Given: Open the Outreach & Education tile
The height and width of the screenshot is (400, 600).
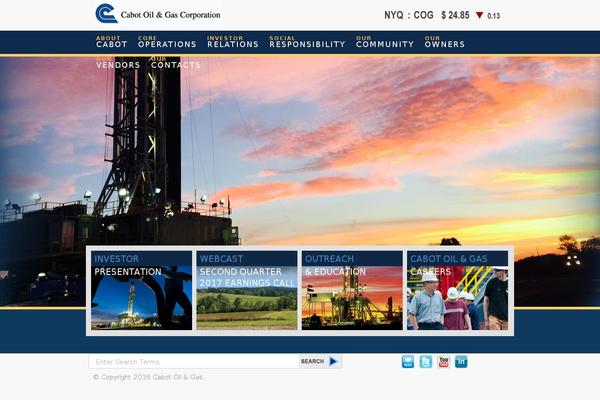Looking at the screenshot, I should coord(352,290).
